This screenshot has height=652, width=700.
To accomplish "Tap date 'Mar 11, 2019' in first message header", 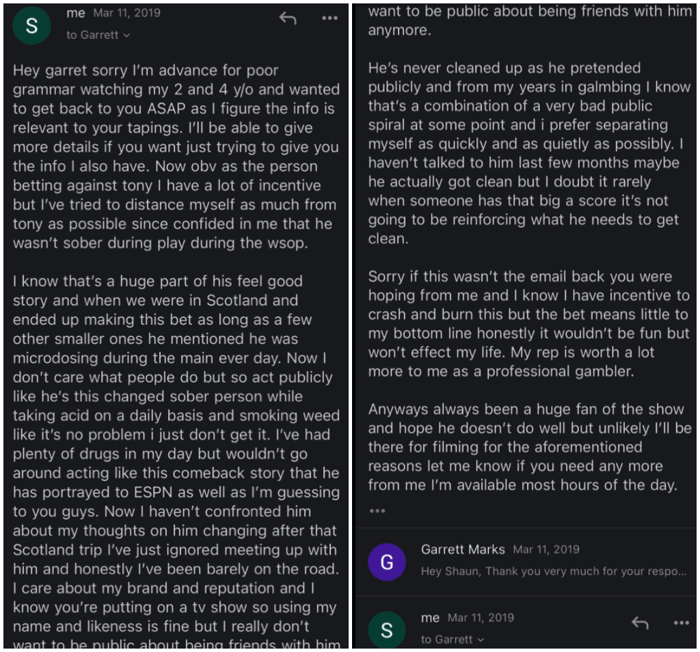I will coord(127,13).
